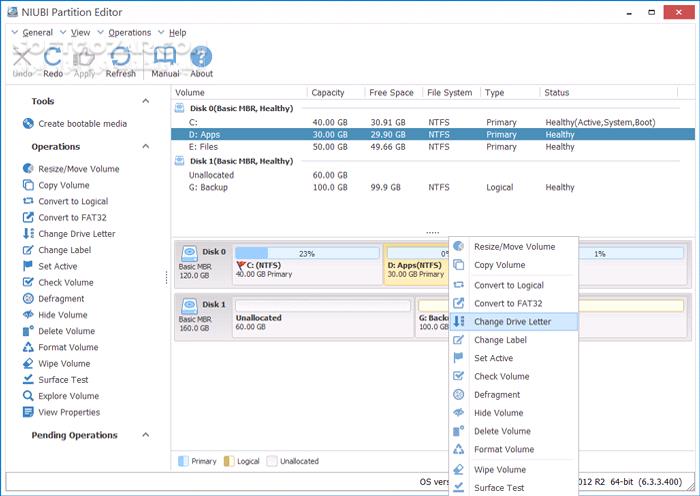Click sidebar Format Volume icon
This screenshot has height=496, width=700.
(x=28, y=347)
